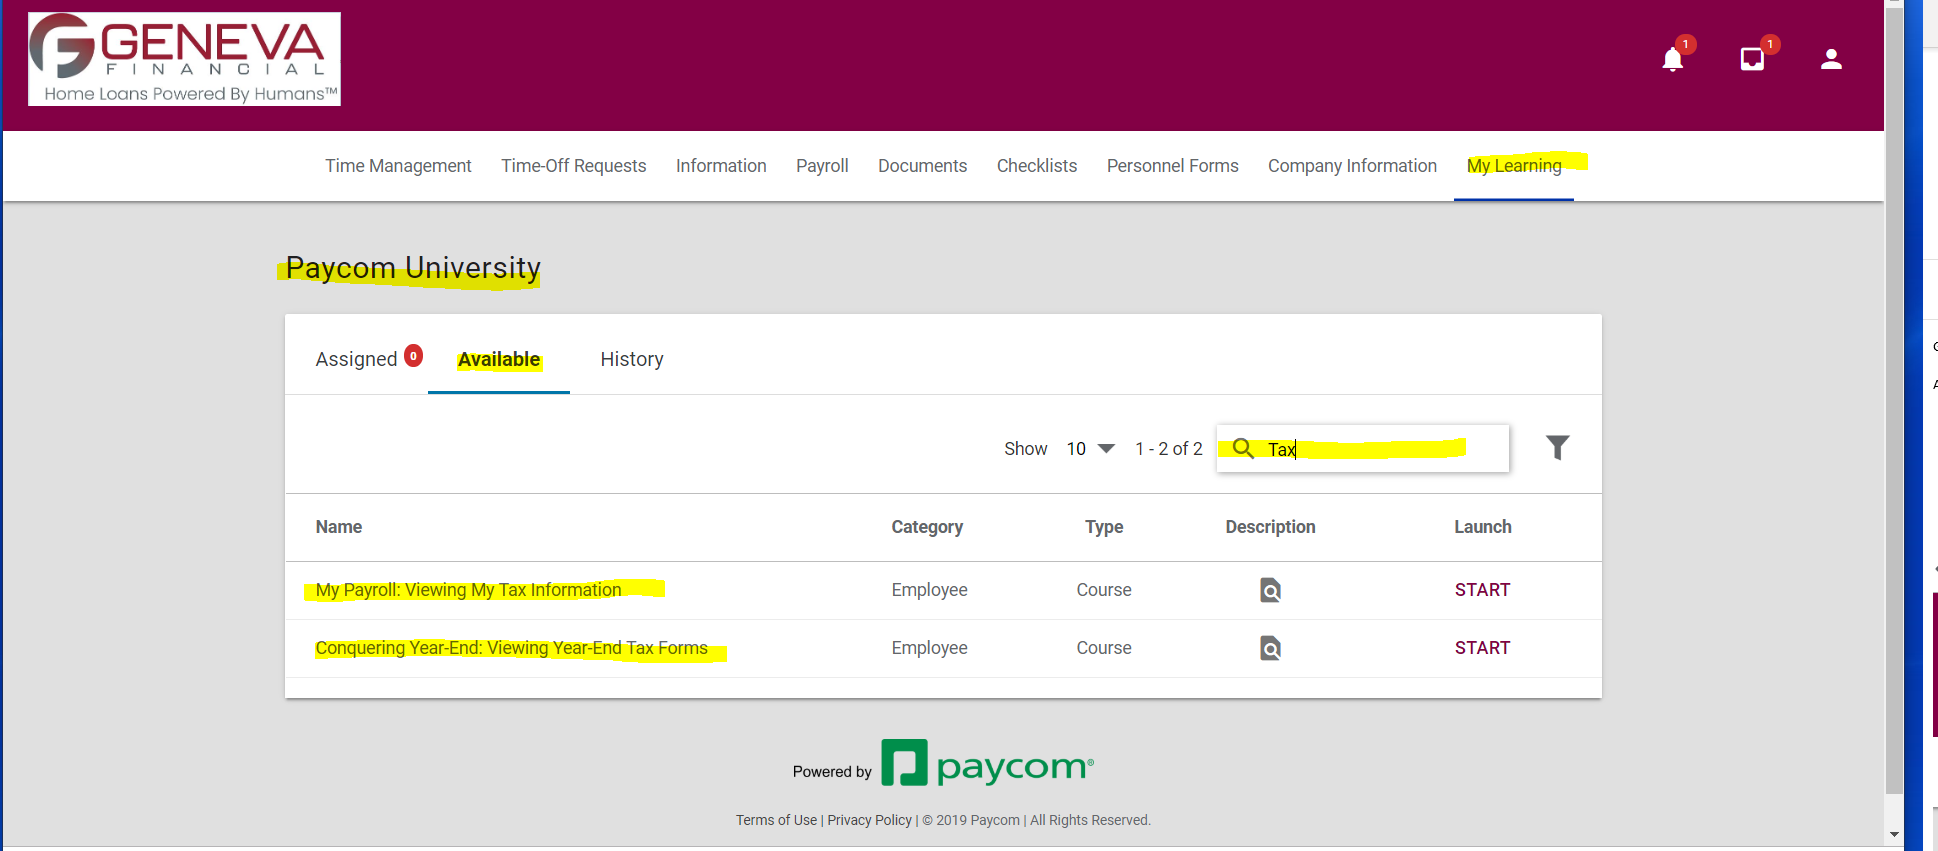The image size is (1938, 851).
Task: Open the Privacy Policy link
Action: pyautogui.click(x=869, y=820)
